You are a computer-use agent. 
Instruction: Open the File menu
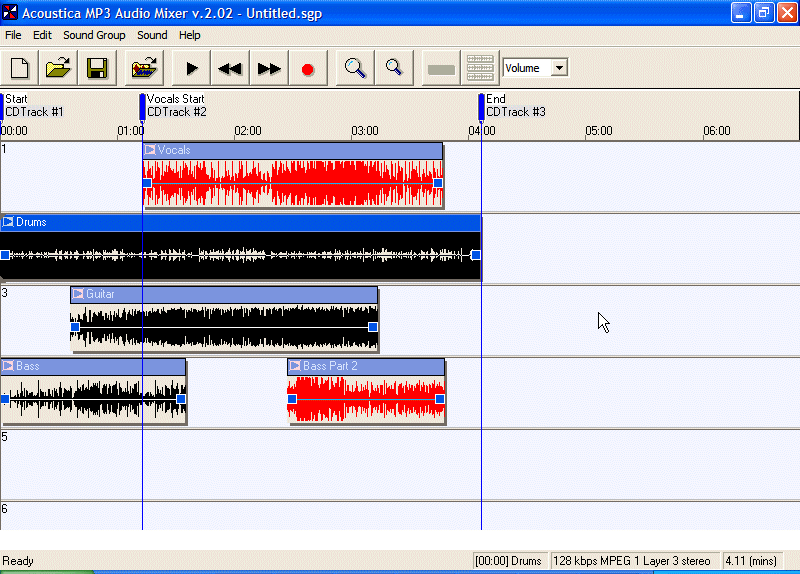13,35
